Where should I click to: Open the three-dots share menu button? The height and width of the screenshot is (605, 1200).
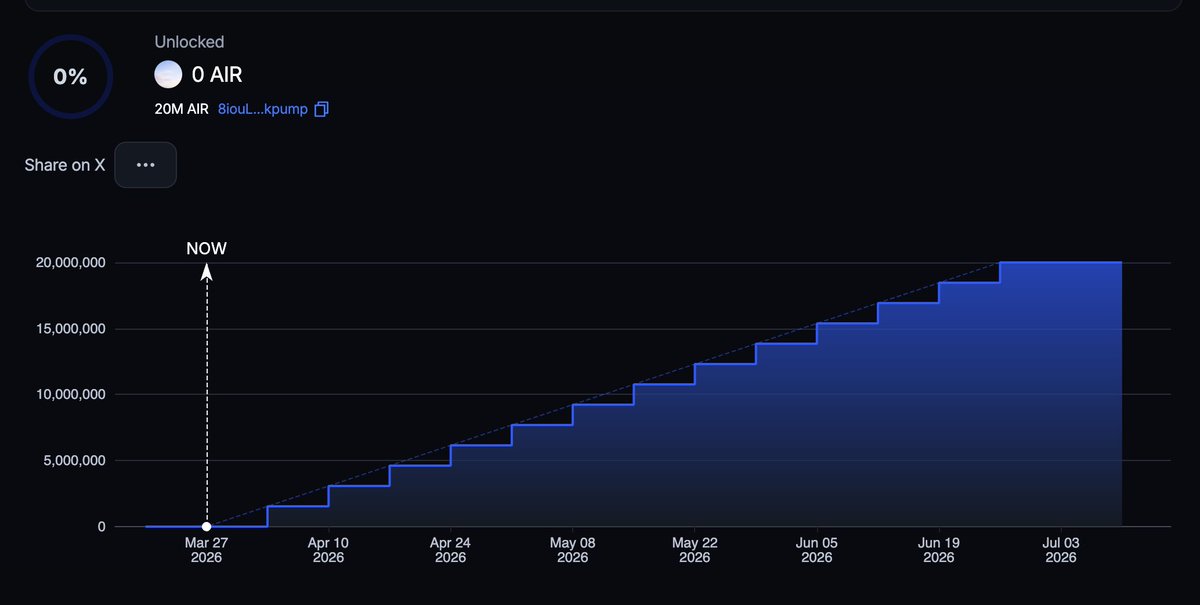[x=145, y=165]
